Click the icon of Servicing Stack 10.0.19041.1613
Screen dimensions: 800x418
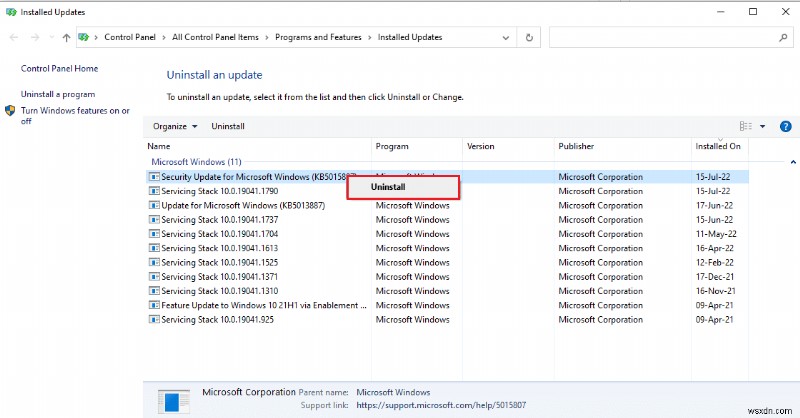coord(154,248)
